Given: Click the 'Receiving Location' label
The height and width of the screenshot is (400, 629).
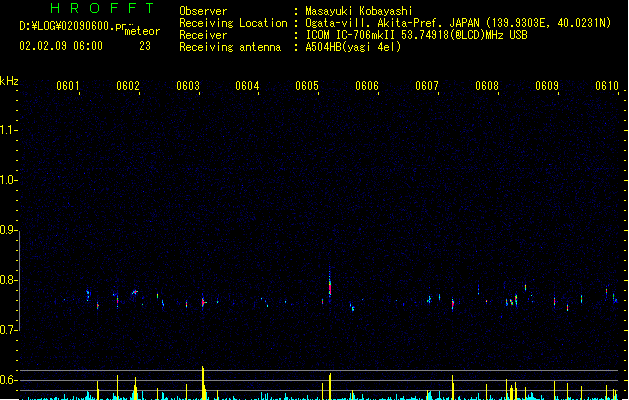Looking at the screenshot, I should (x=233, y=23).
